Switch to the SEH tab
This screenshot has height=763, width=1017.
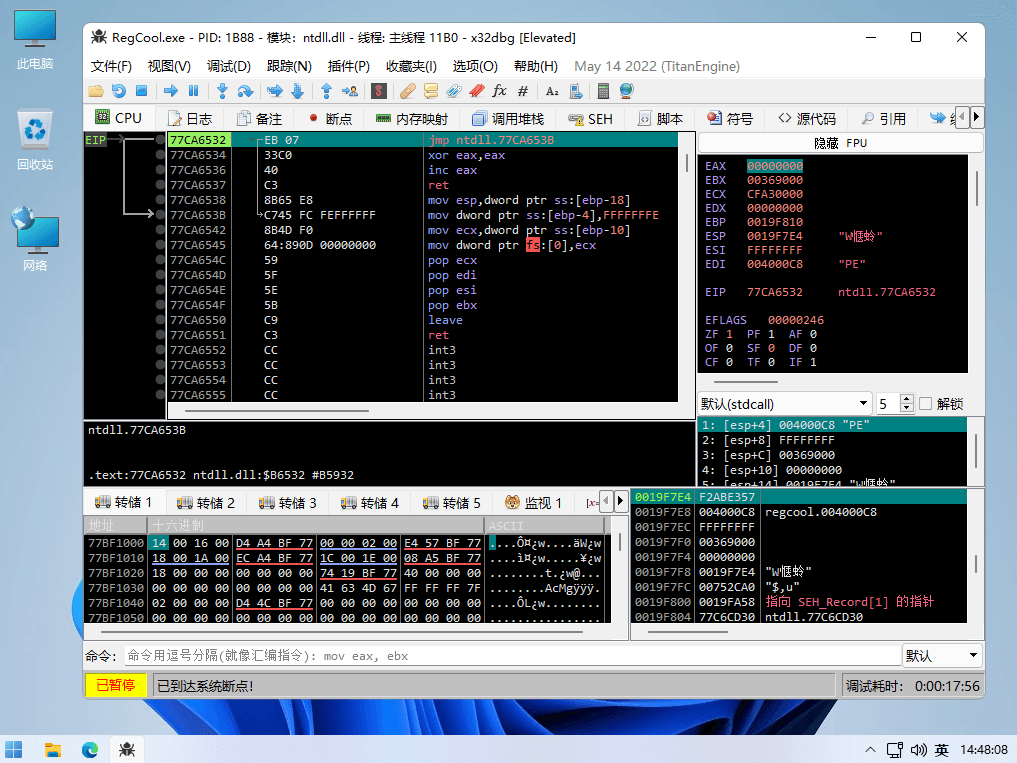[590, 119]
